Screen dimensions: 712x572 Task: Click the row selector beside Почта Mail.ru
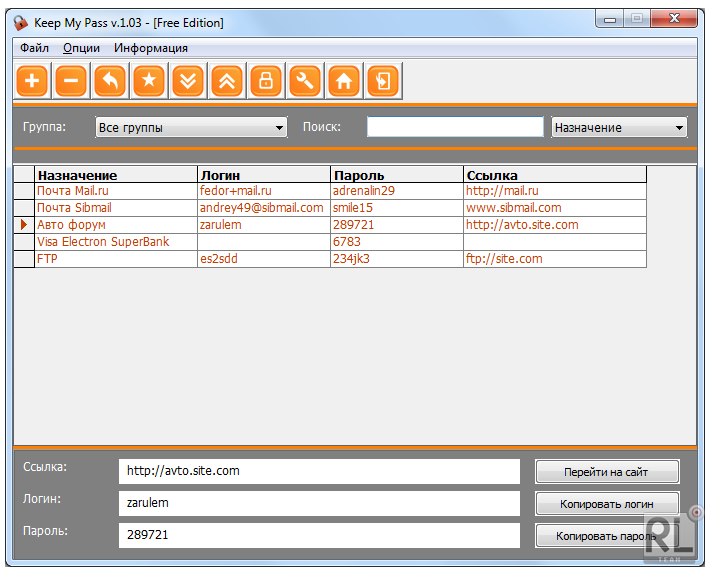pyautogui.click(x=24, y=191)
